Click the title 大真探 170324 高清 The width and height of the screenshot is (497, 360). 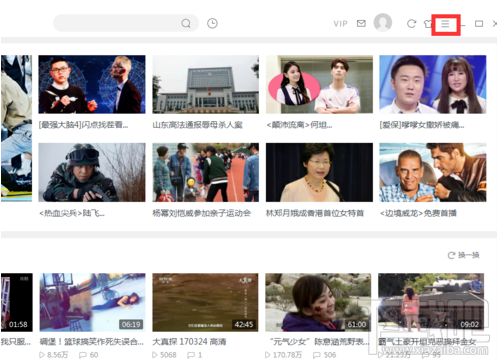[x=189, y=342]
